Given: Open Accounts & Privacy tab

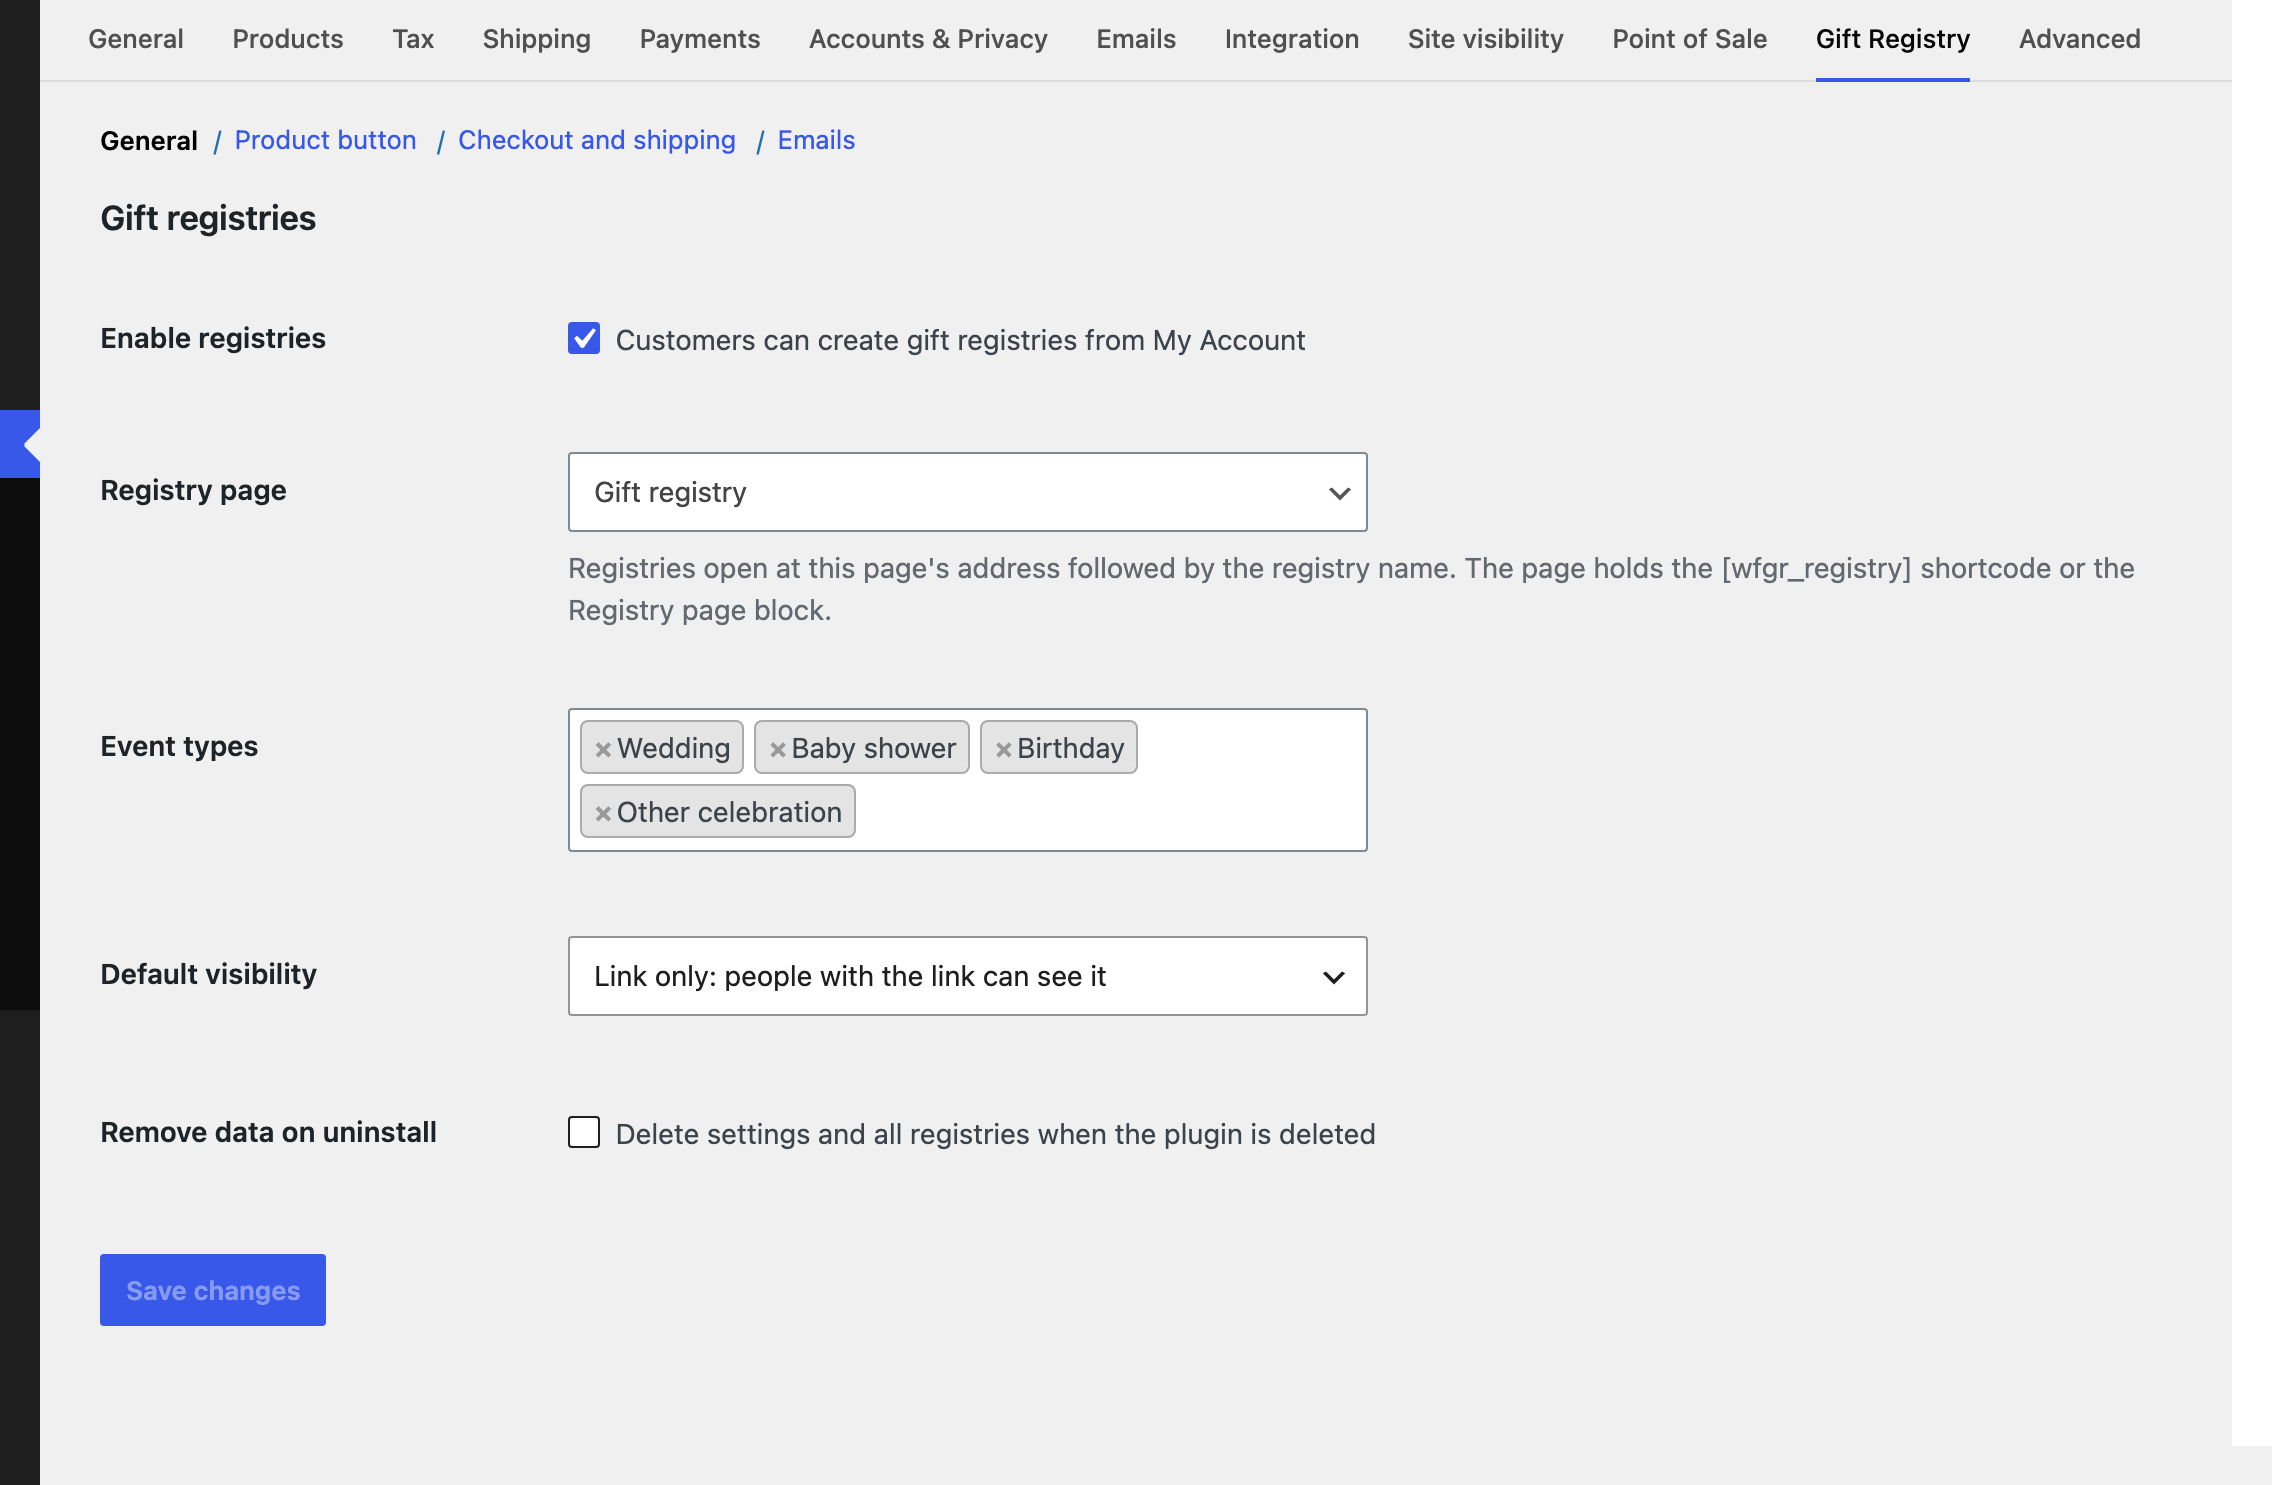Looking at the screenshot, I should (x=928, y=39).
